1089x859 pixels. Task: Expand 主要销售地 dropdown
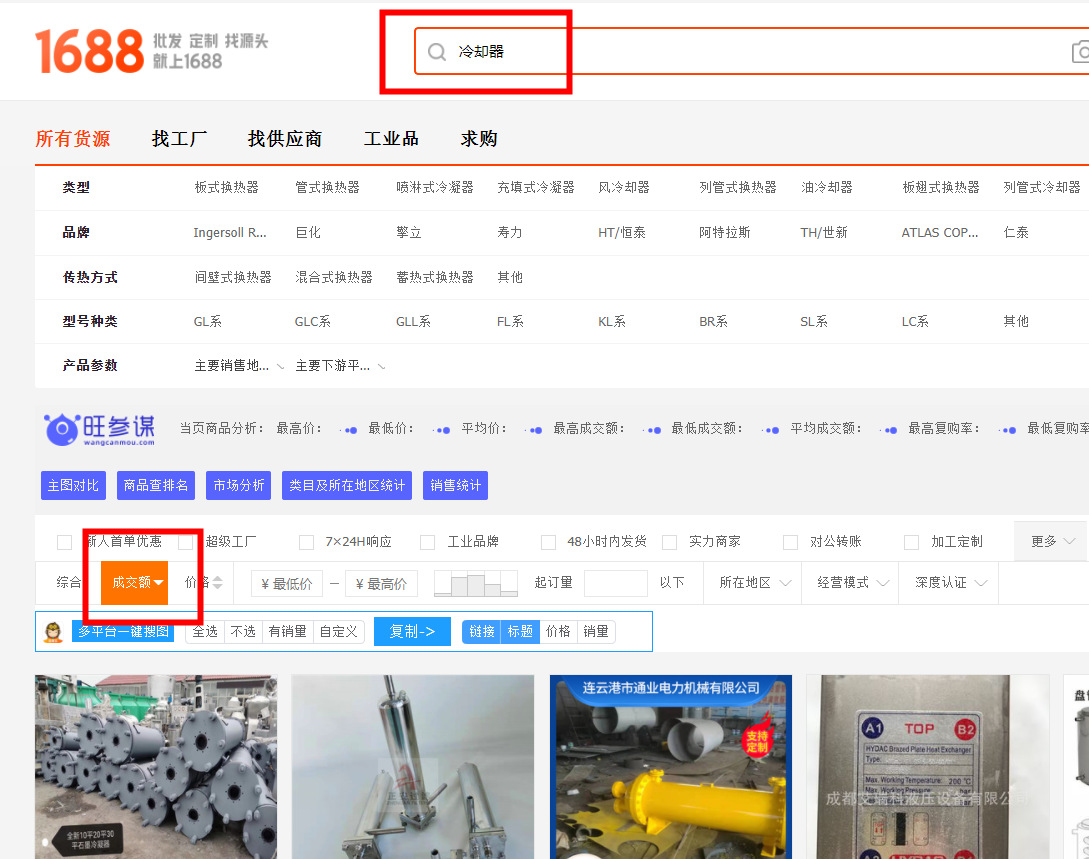click(239, 366)
